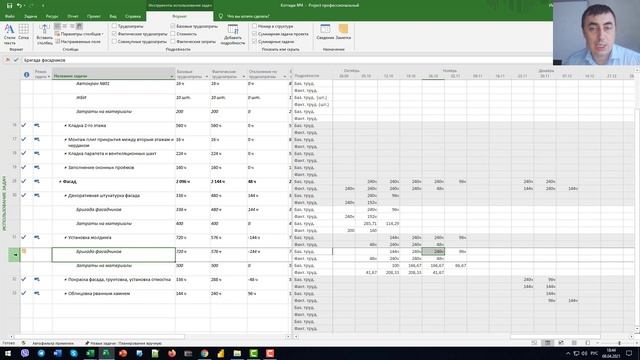Open Firefox from the Windows taskbar
The height and width of the screenshot is (360, 640).
point(172,353)
